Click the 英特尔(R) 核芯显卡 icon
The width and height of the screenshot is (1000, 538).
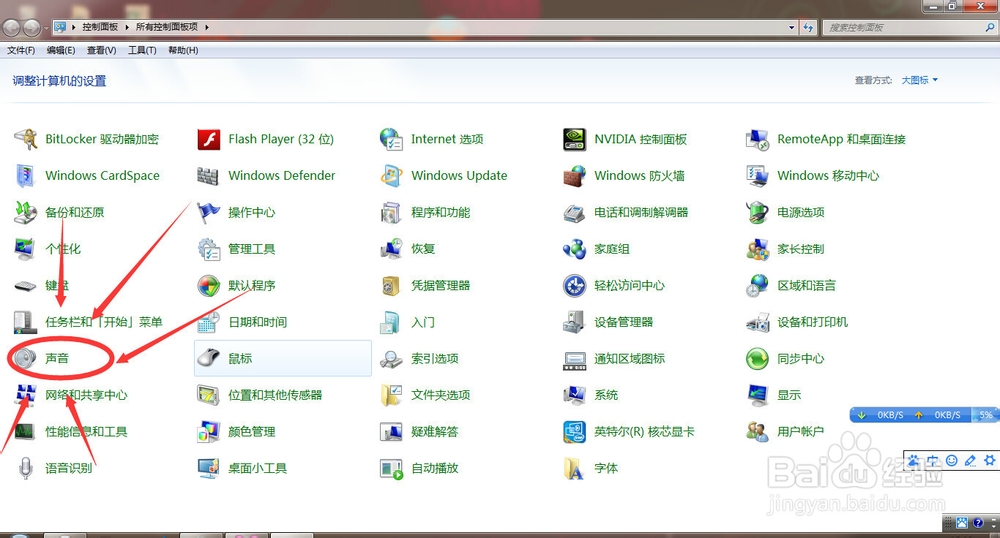[574, 432]
